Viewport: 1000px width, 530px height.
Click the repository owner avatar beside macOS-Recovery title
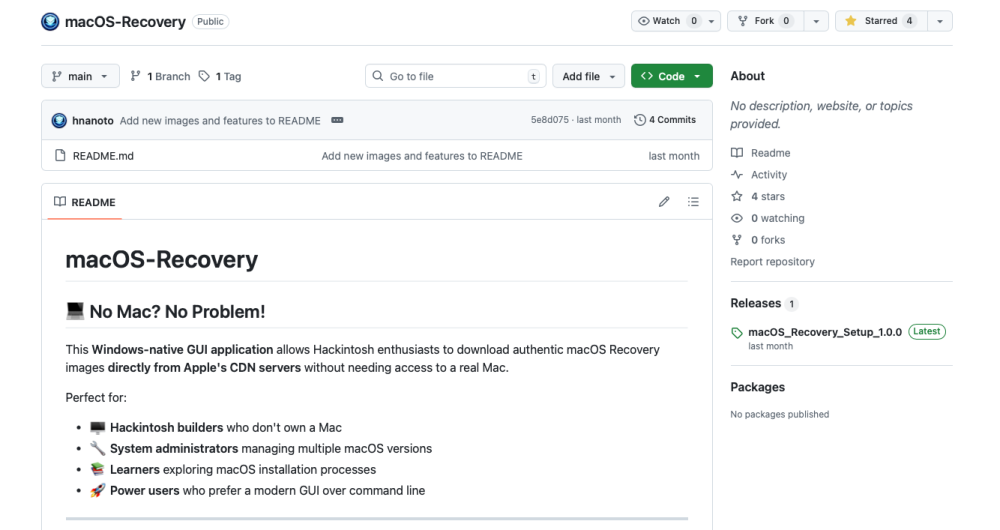(50, 22)
